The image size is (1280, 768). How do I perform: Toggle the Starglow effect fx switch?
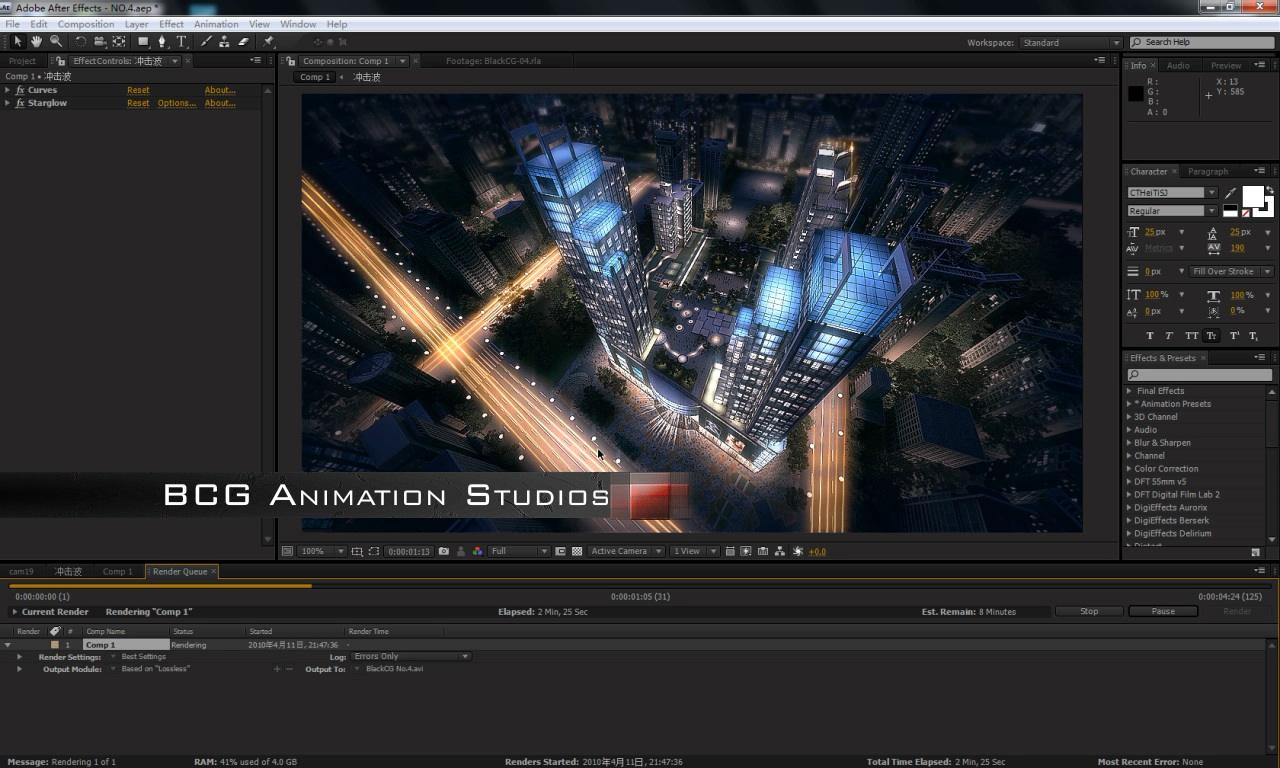(x=20, y=103)
